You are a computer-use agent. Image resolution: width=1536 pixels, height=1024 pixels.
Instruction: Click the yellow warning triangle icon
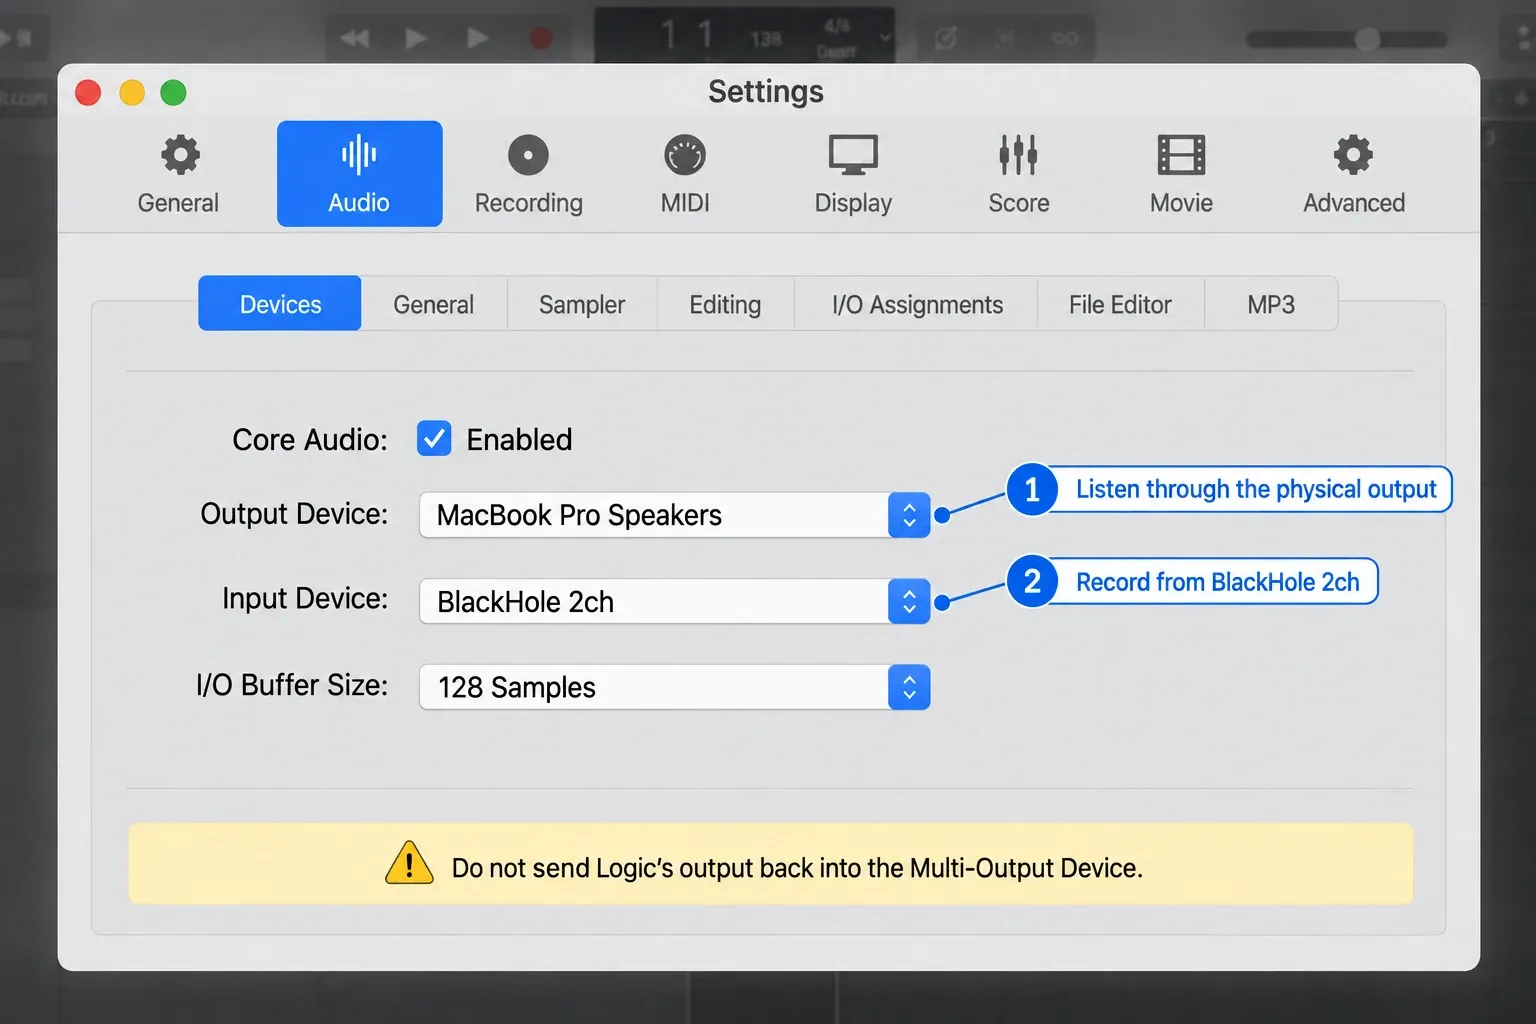(x=409, y=864)
